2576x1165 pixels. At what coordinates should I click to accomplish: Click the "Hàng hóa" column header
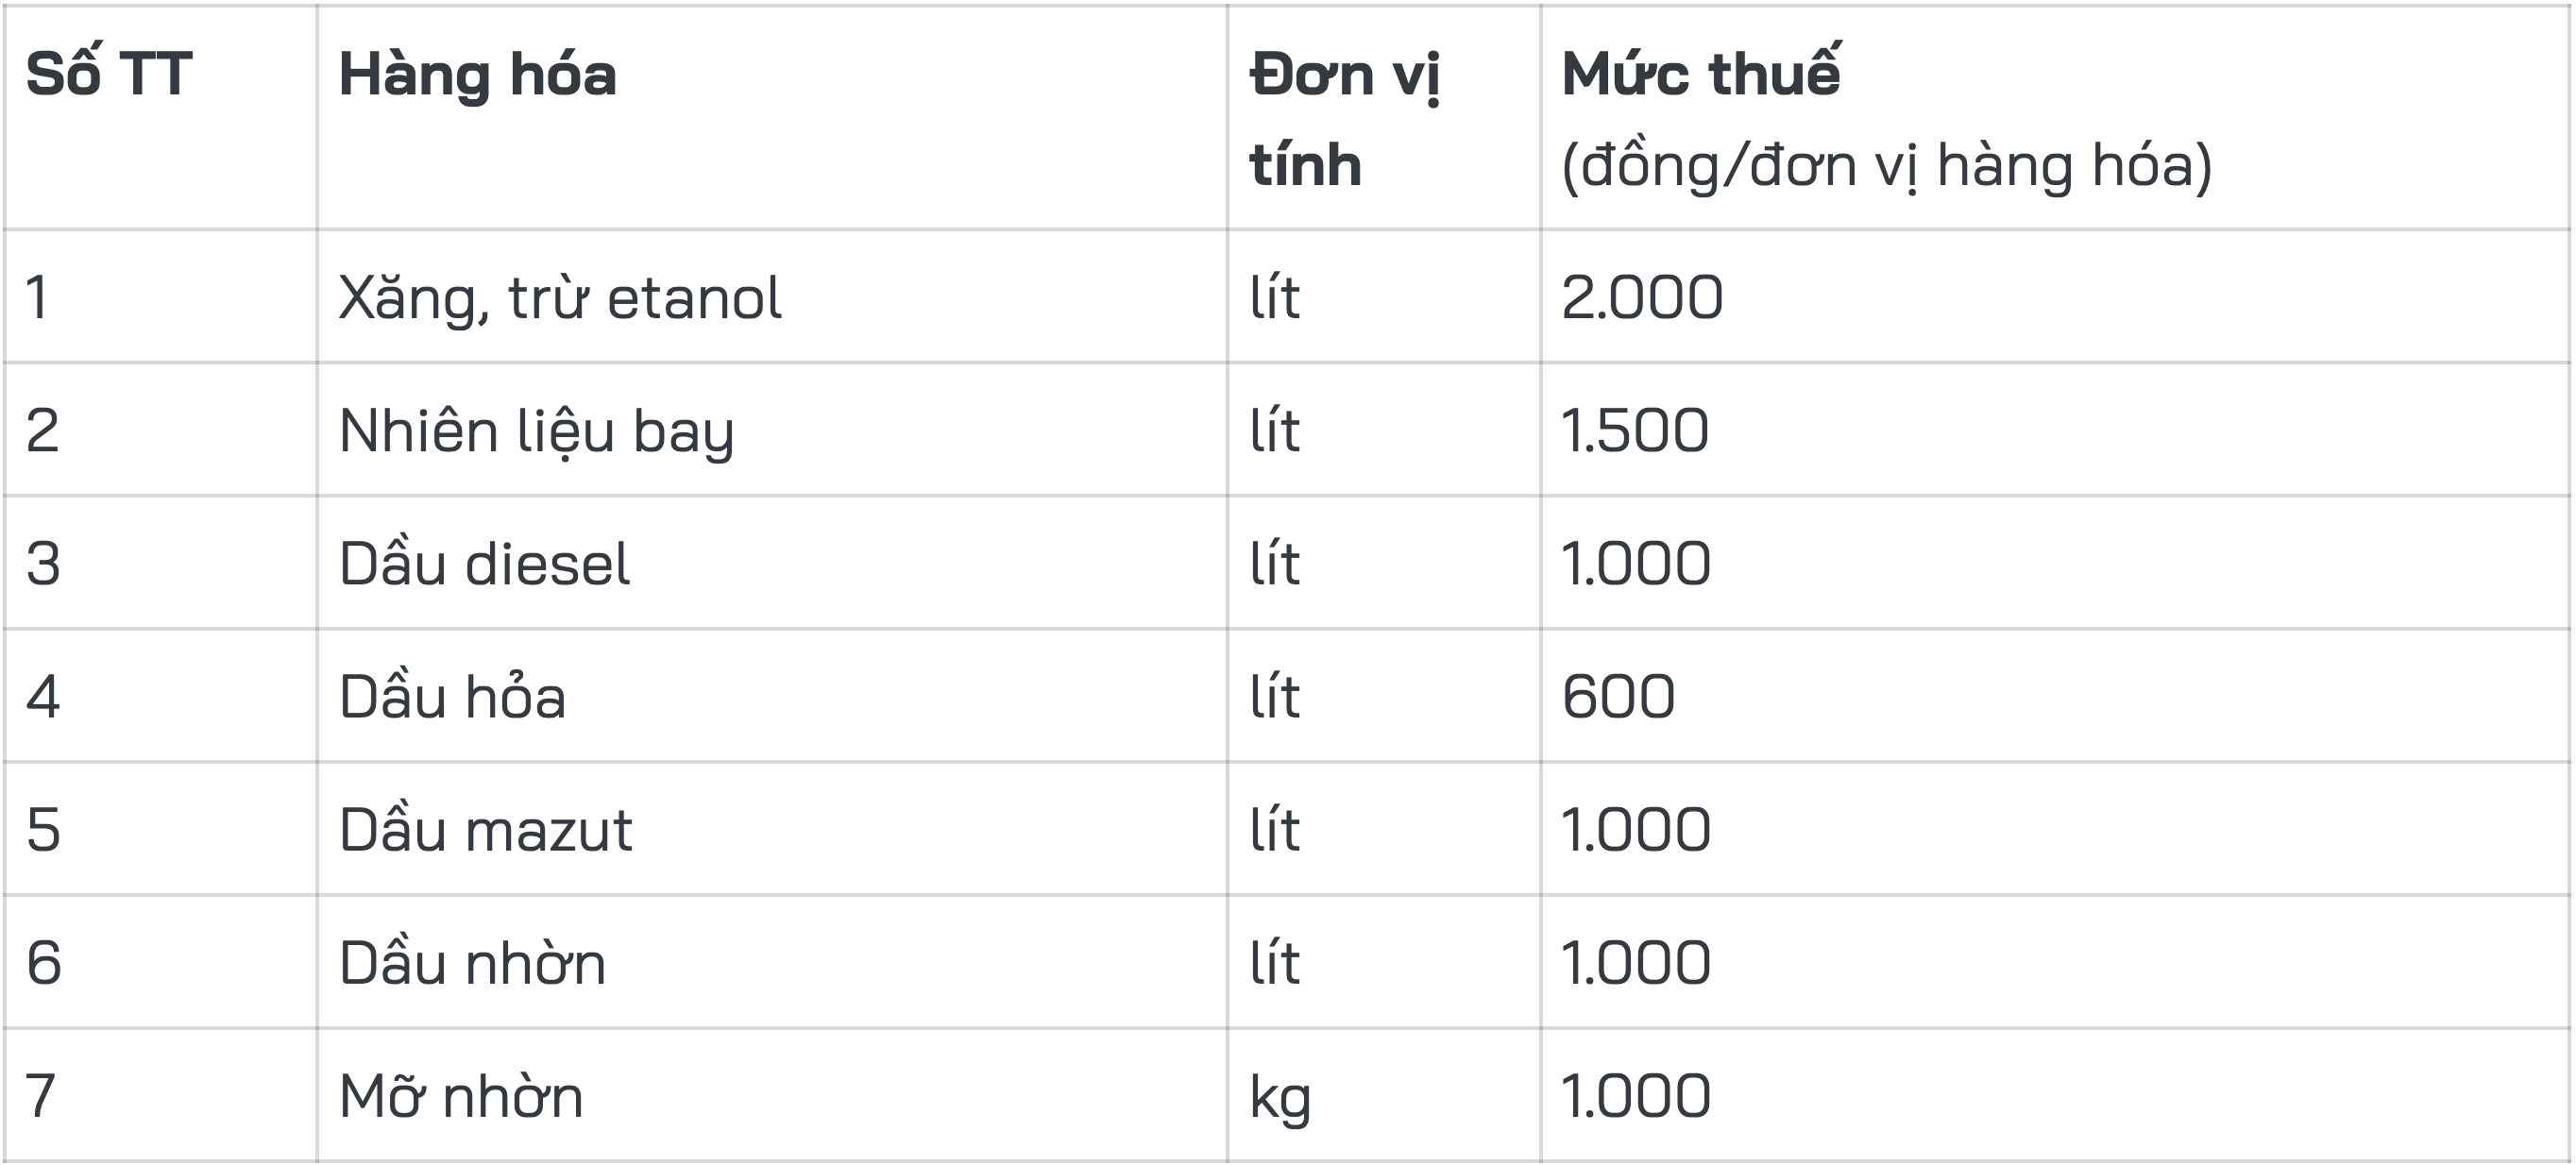pos(477,76)
